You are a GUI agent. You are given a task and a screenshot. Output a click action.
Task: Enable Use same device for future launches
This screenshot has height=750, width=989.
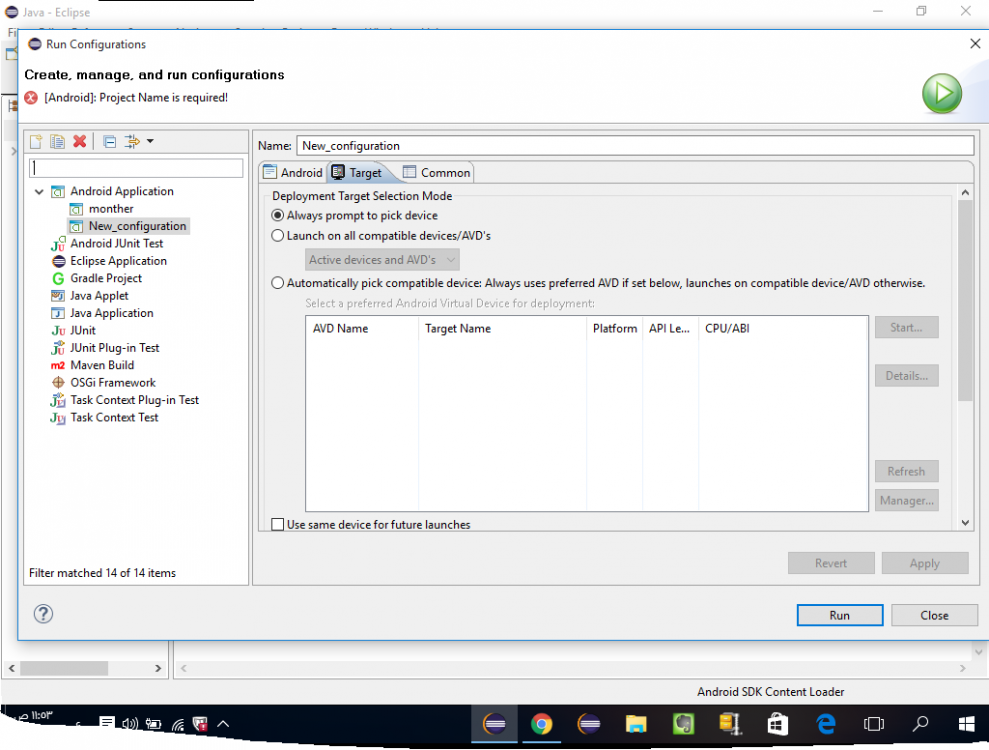coord(278,524)
